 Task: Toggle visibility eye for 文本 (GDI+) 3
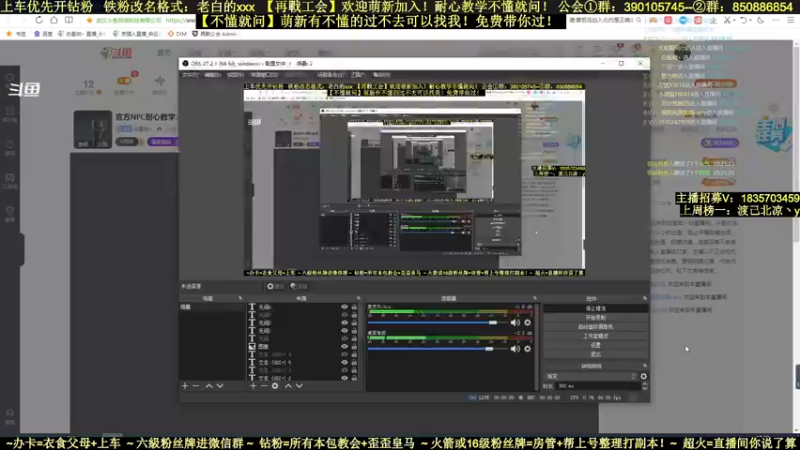pos(344,370)
